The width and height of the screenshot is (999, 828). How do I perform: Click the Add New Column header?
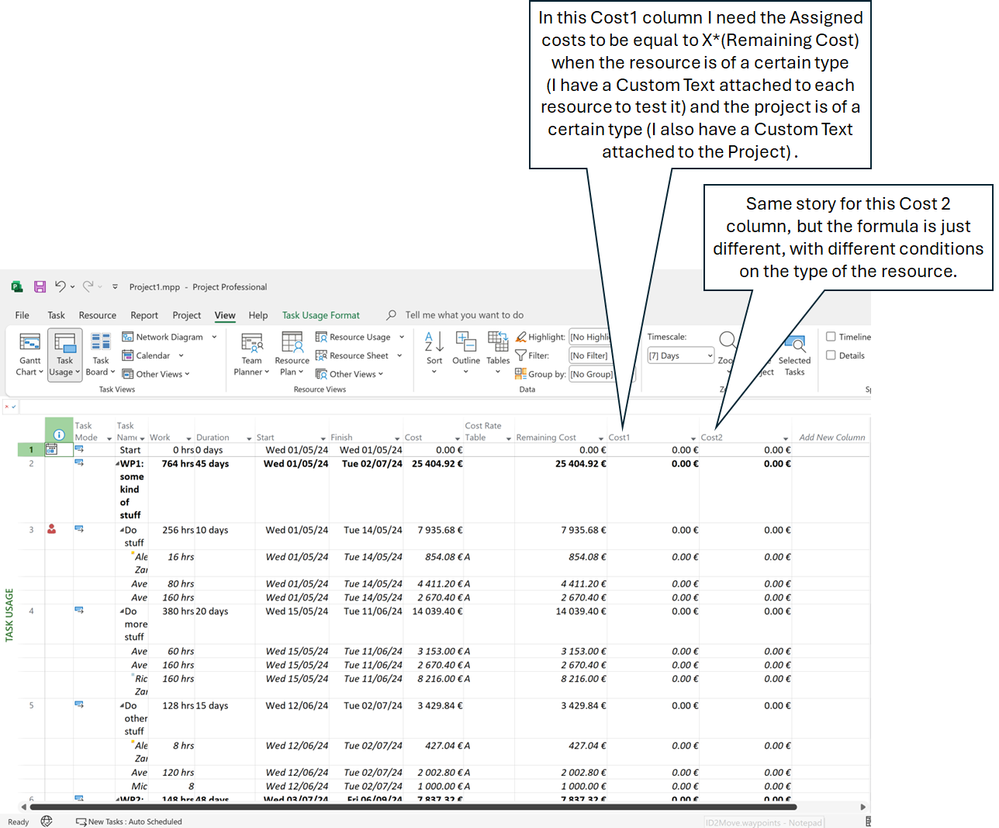coord(831,437)
